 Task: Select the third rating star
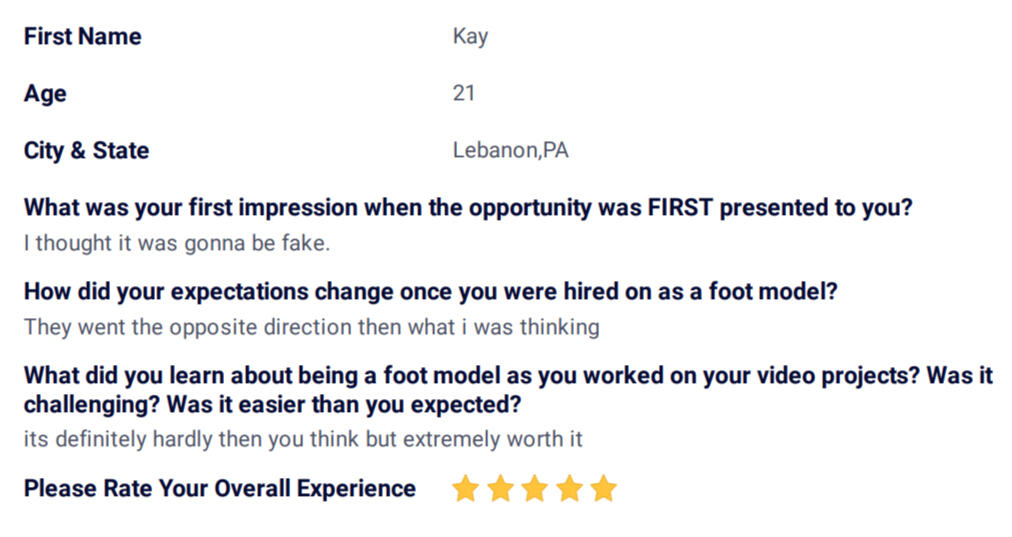535,489
